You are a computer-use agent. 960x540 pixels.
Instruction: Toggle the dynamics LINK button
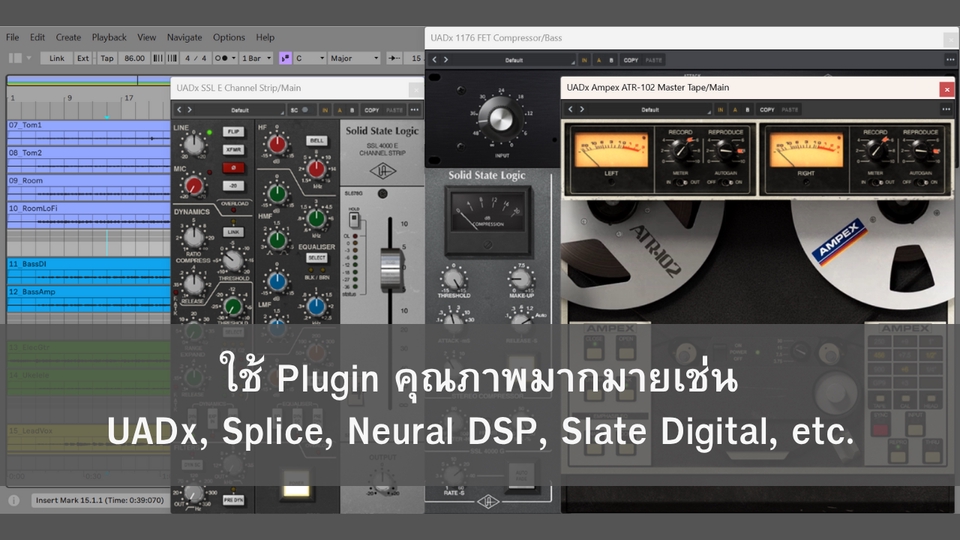click(233, 232)
